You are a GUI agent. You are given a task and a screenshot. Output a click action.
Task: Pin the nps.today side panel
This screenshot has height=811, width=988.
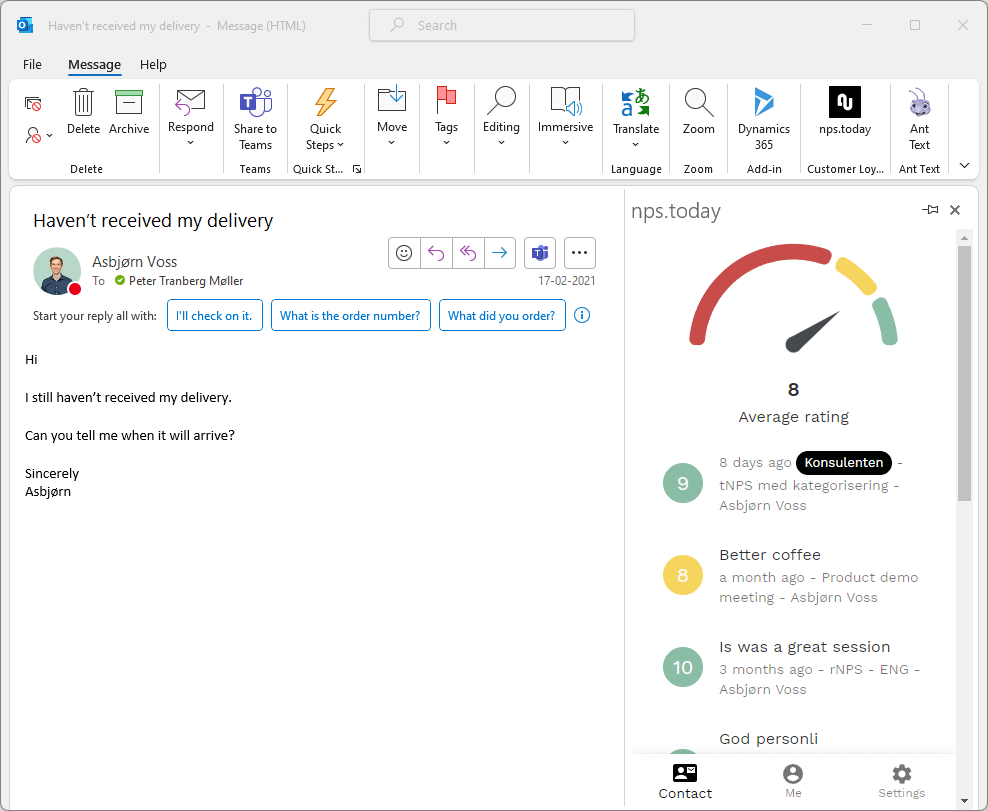(x=930, y=210)
